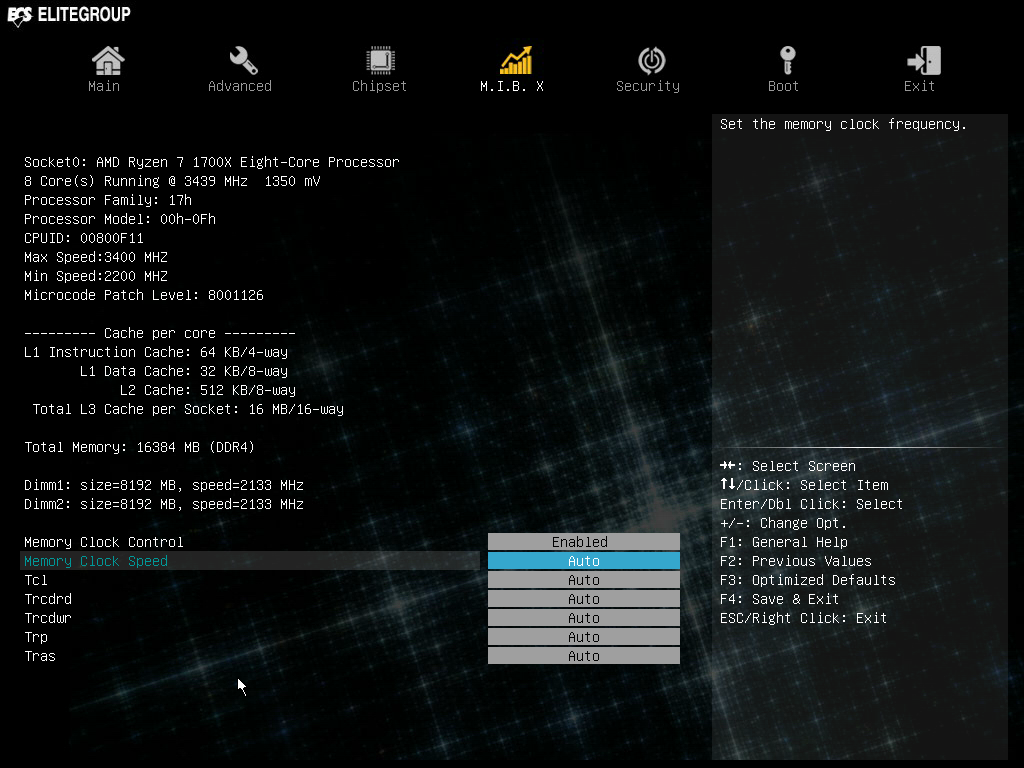The height and width of the screenshot is (768, 1024).
Task: Select the Trcdwr setting label
Action: 48,618
